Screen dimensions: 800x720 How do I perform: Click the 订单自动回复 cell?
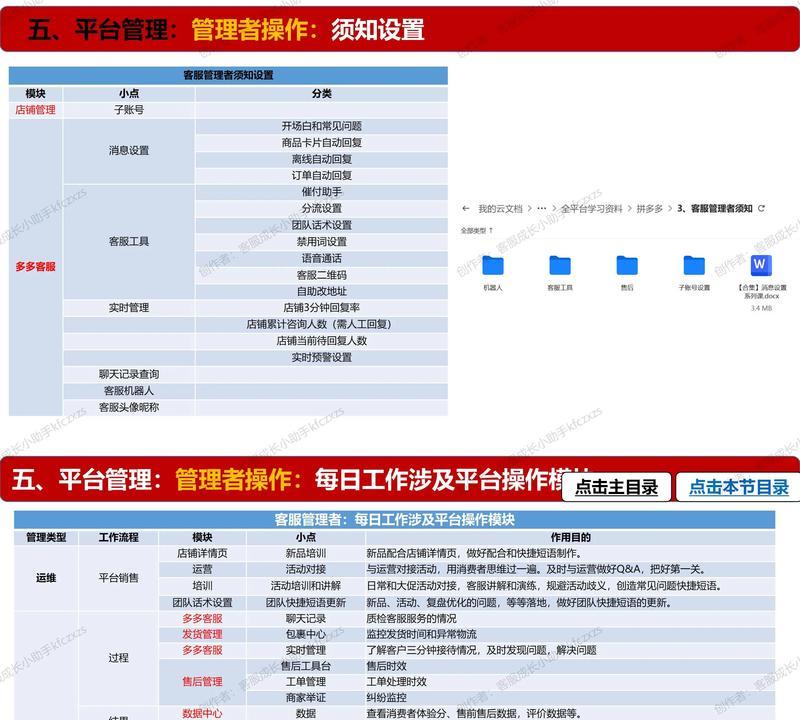(x=321, y=176)
